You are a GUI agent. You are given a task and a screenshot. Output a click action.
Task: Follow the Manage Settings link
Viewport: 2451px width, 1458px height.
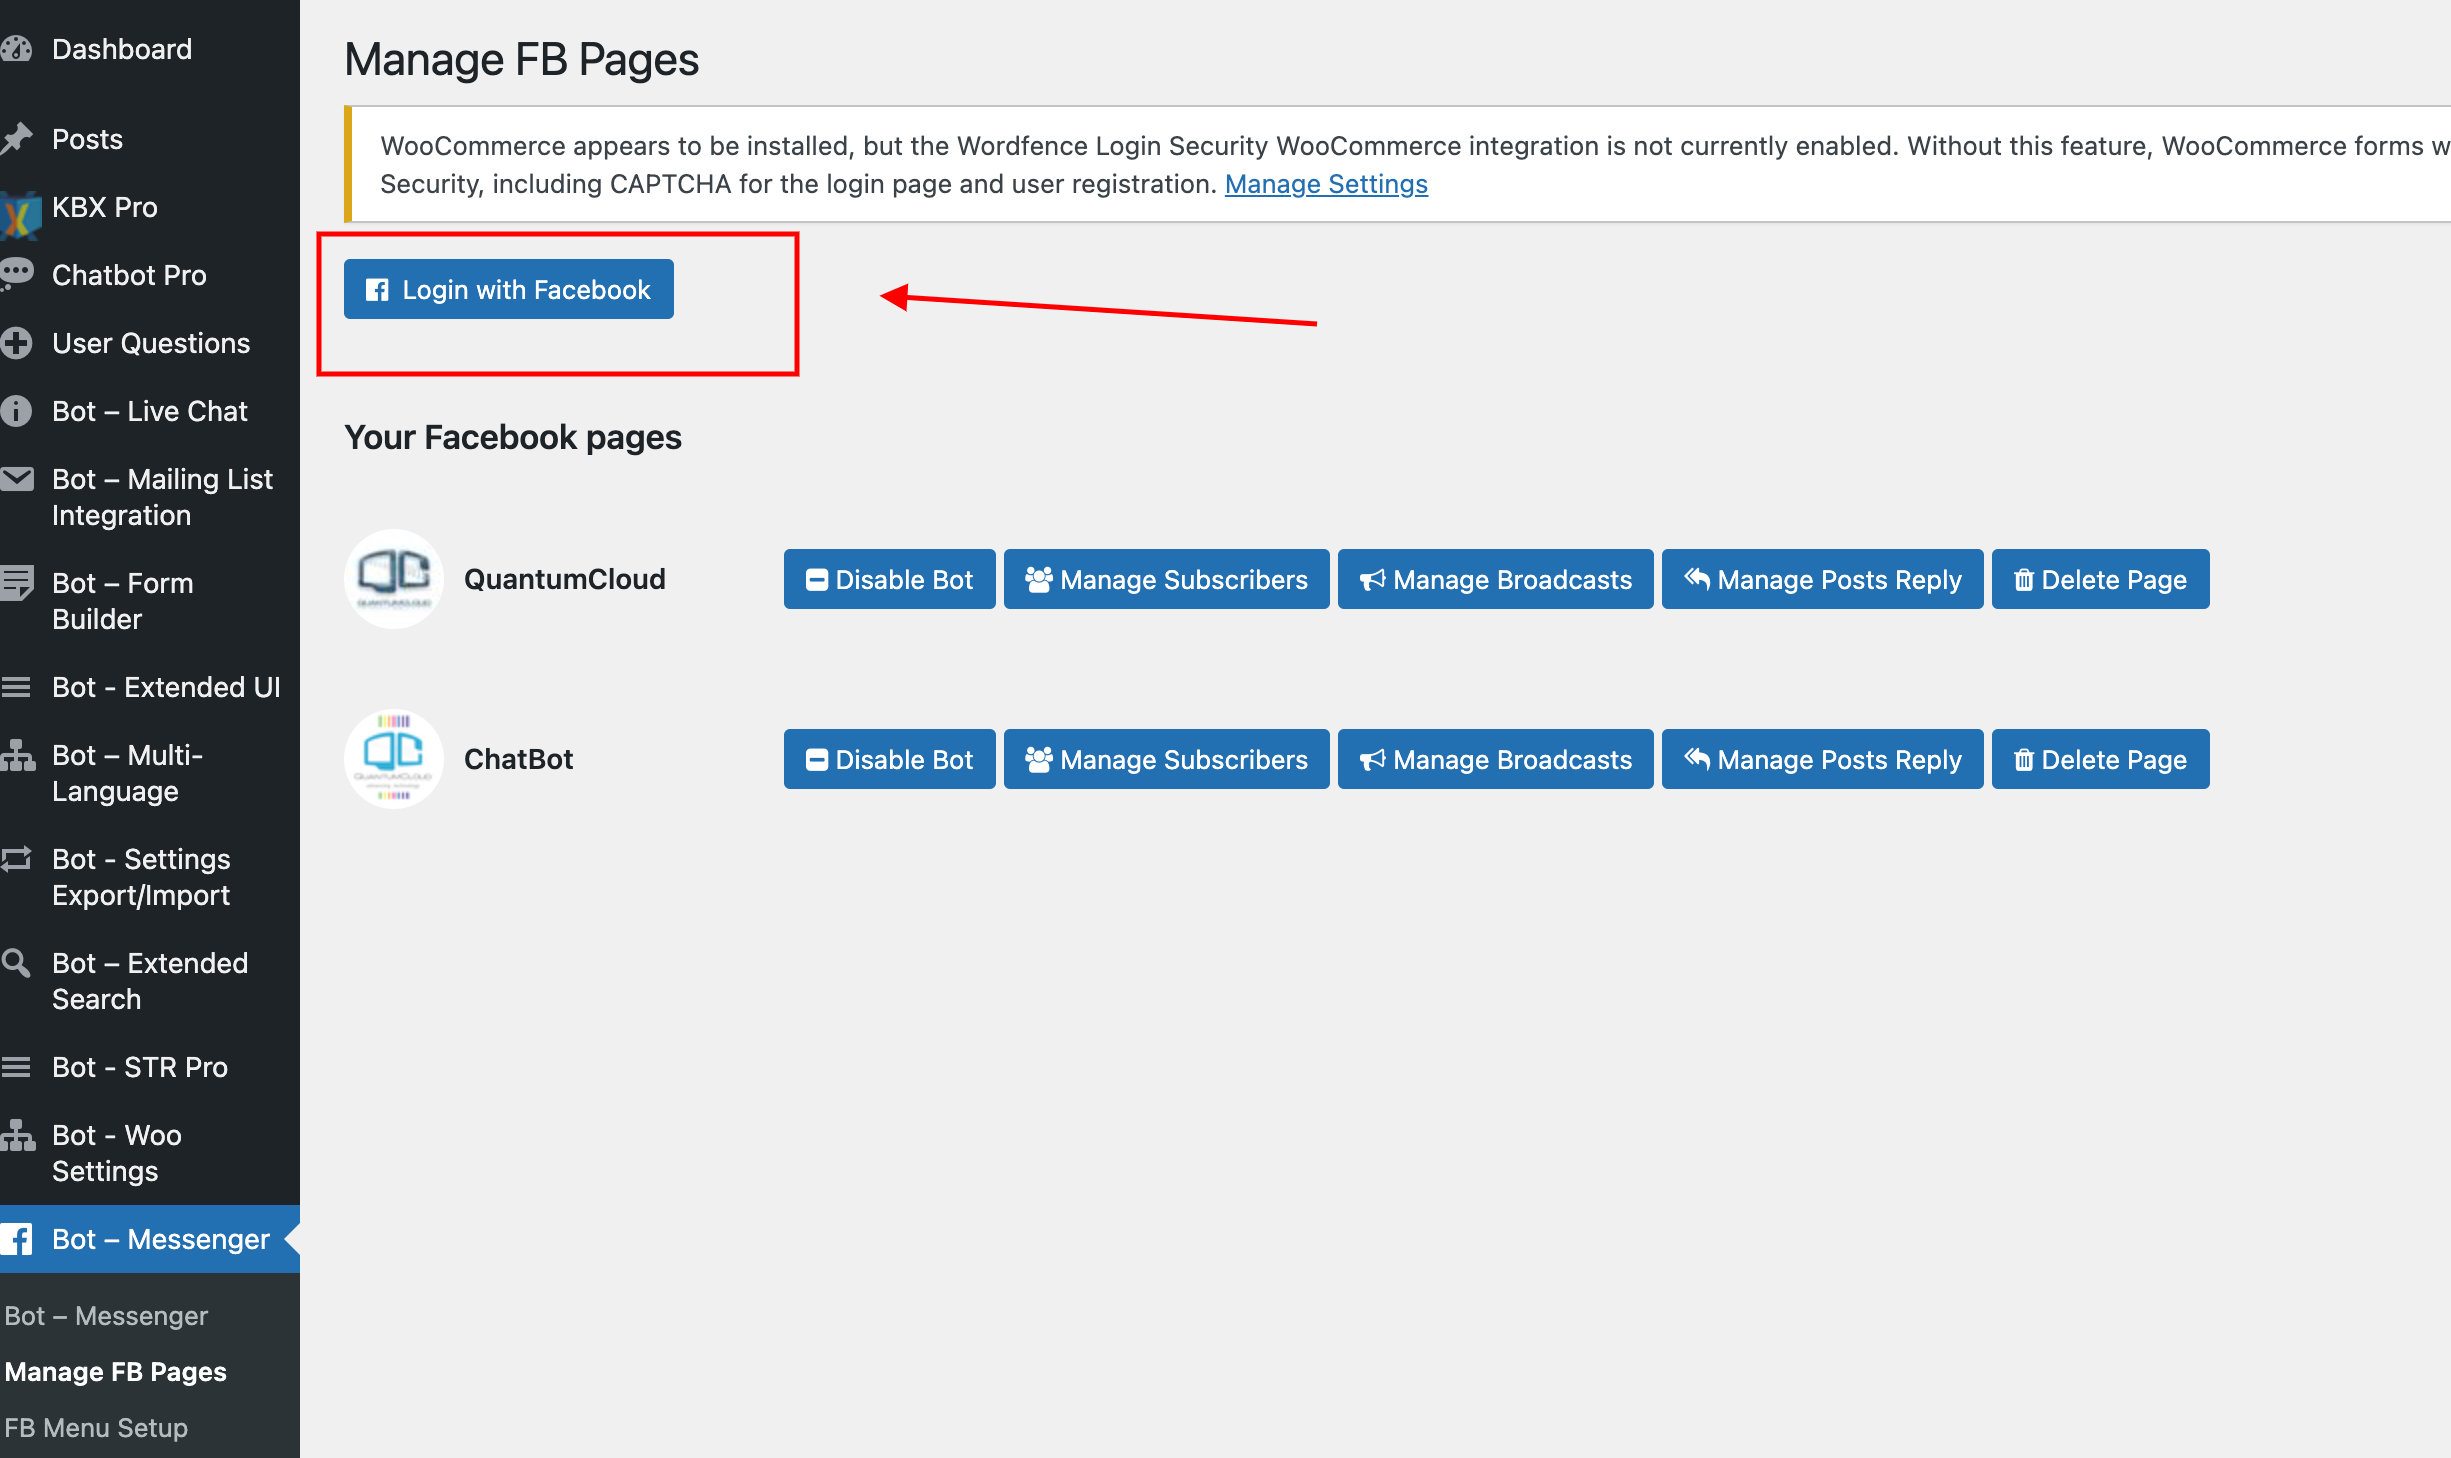(x=1326, y=184)
